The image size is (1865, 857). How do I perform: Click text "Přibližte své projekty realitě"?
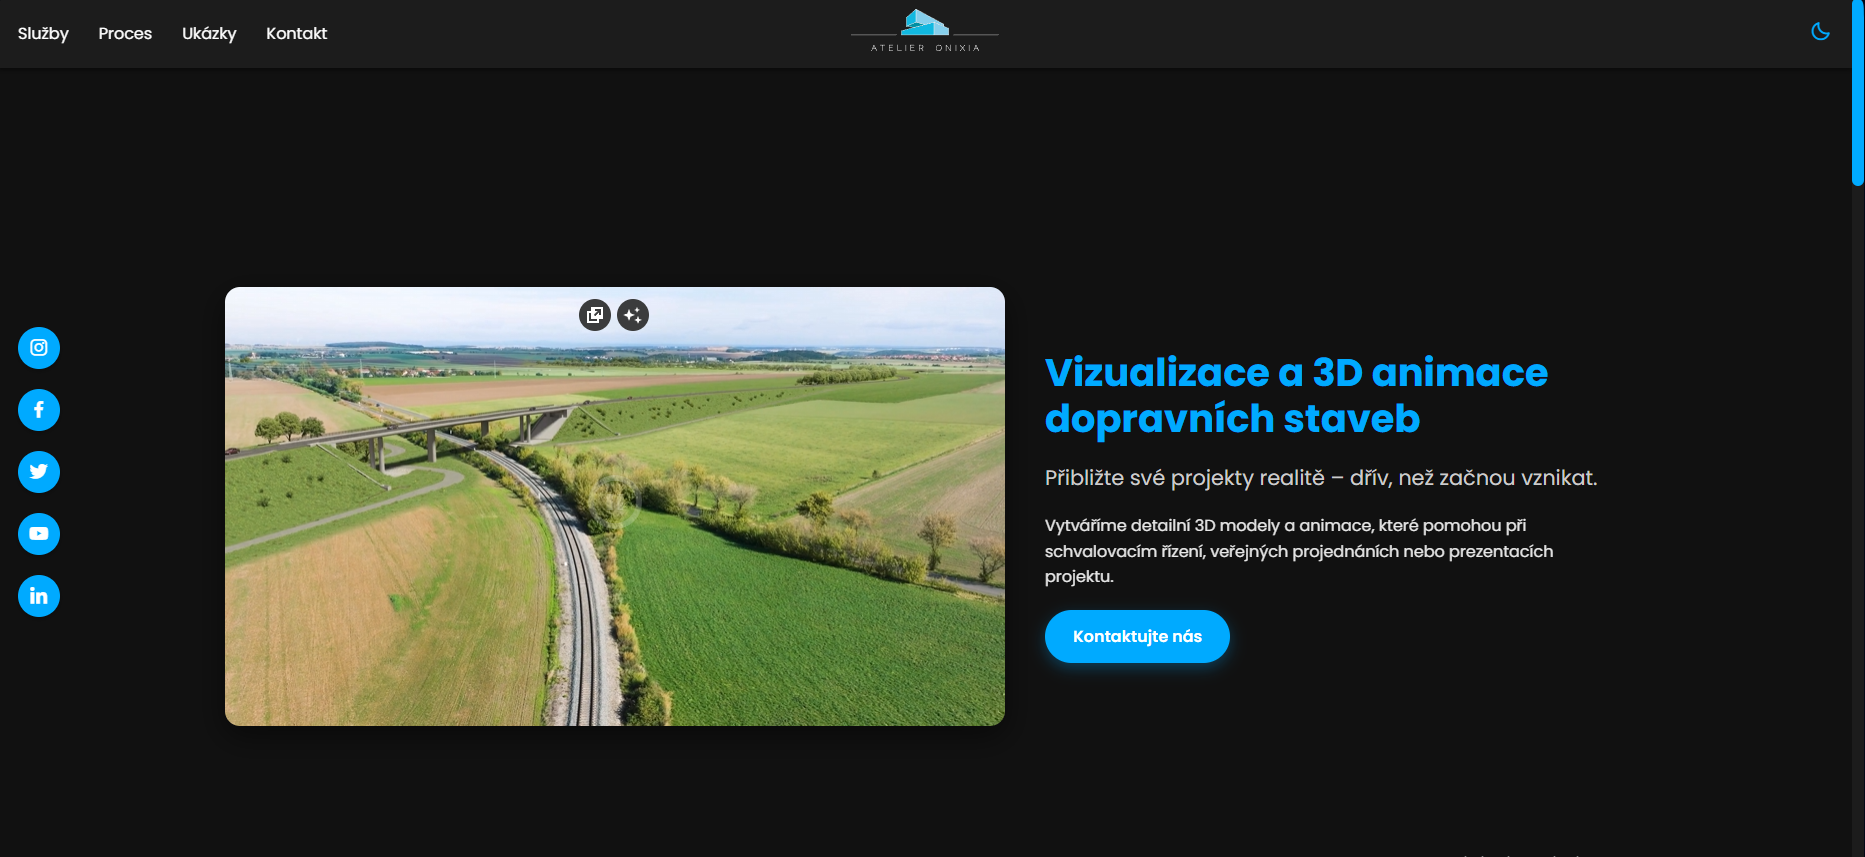click(1184, 478)
